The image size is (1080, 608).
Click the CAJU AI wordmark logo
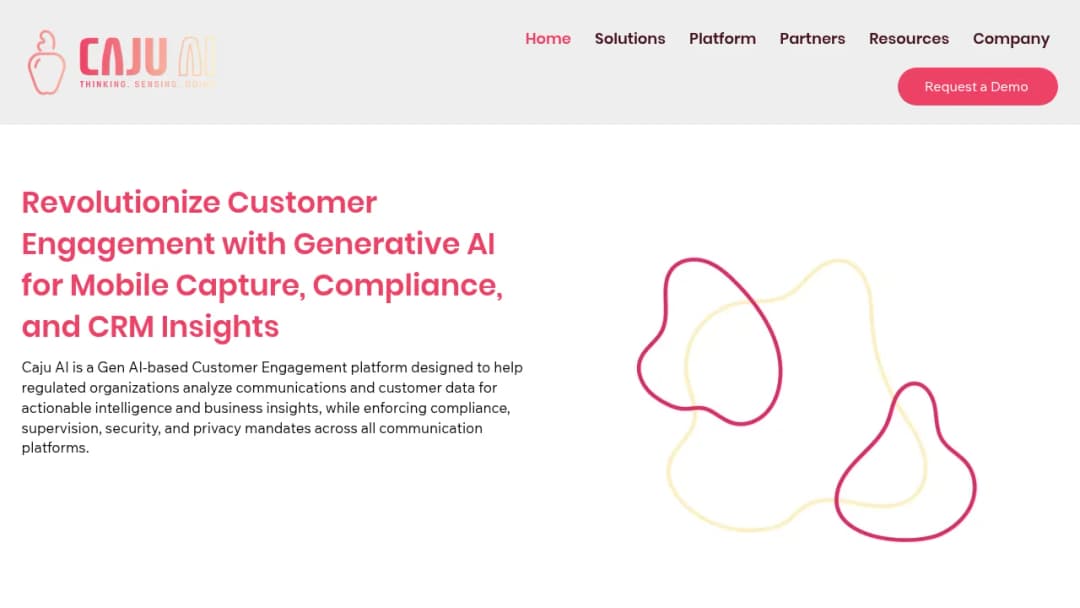tap(147, 56)
